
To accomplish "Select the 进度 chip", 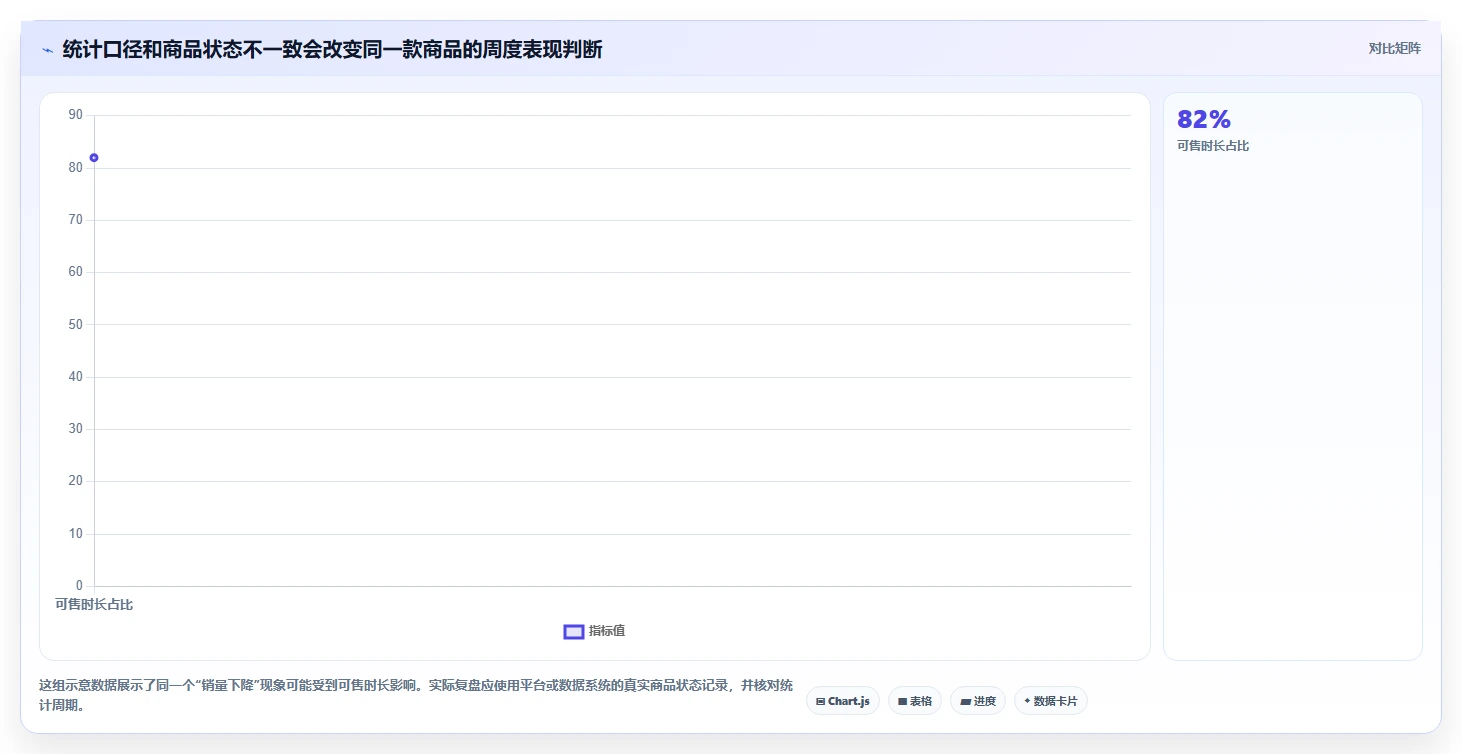I will point(978,701).
